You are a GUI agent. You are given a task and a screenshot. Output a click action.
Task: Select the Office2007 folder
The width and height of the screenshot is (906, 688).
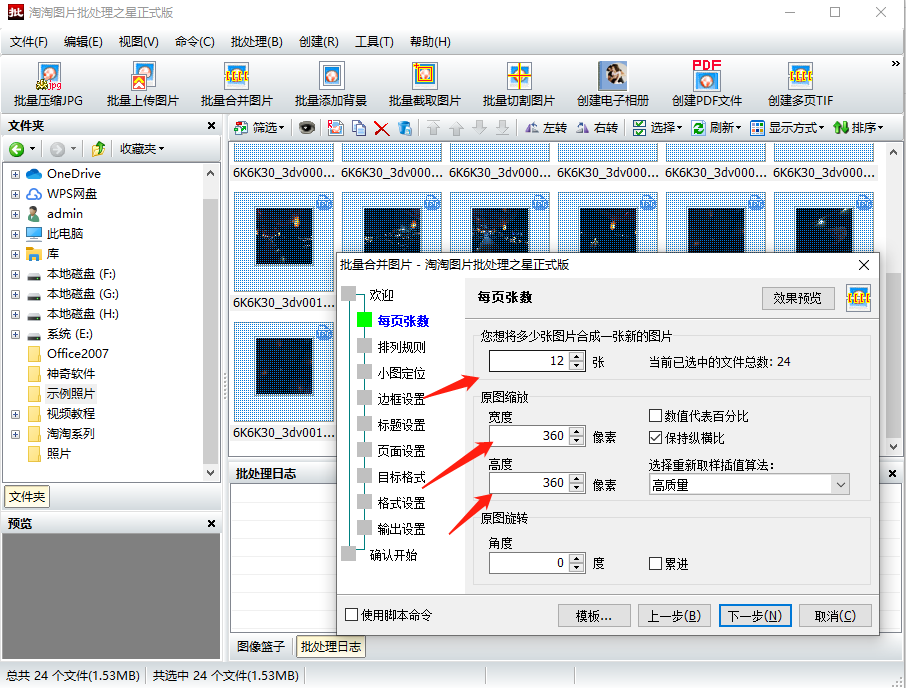point(77,354)
